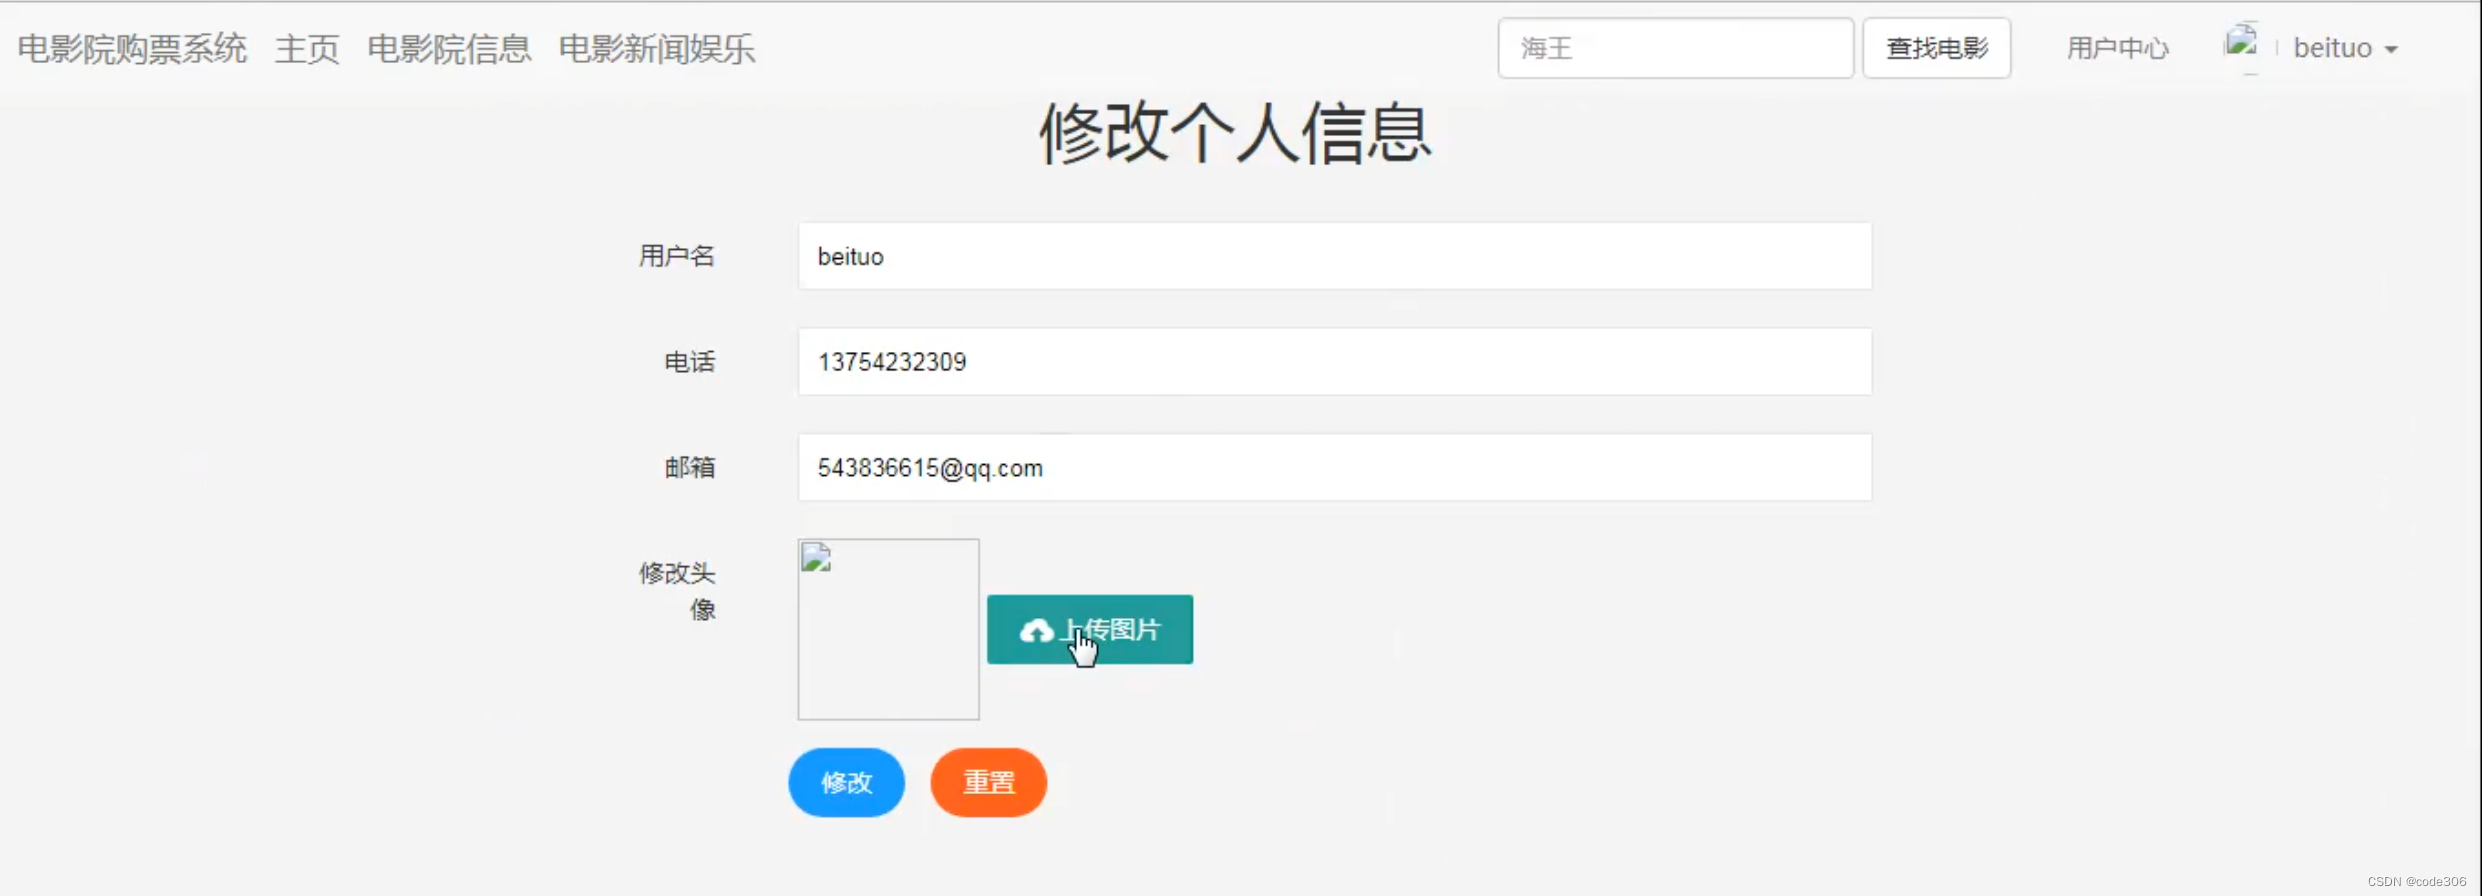Open the 用户中心 link
This screenshot has width=2482, height=896.
[x=2117, y=48]
